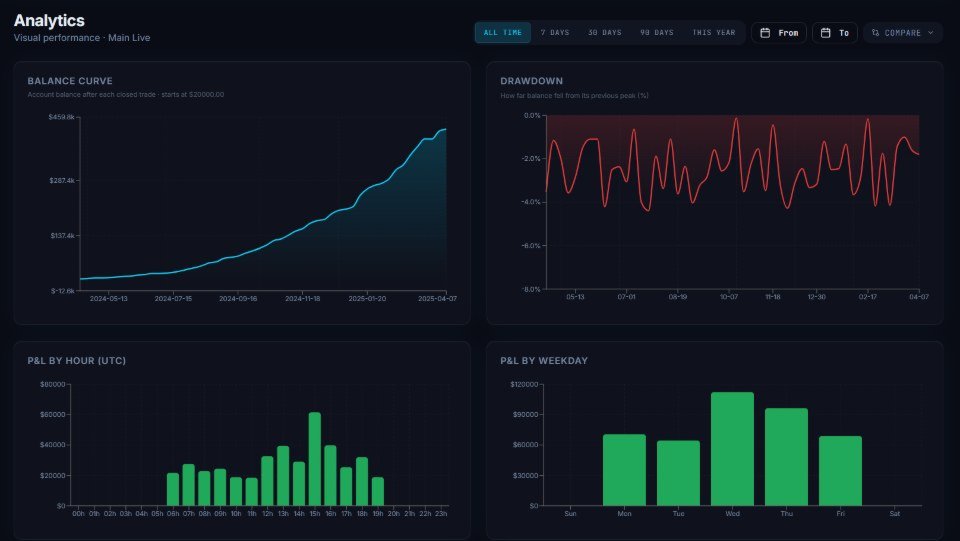
Task: Click the 00h hour axis label
Action: pyautogui.click(x=78, y=513)
